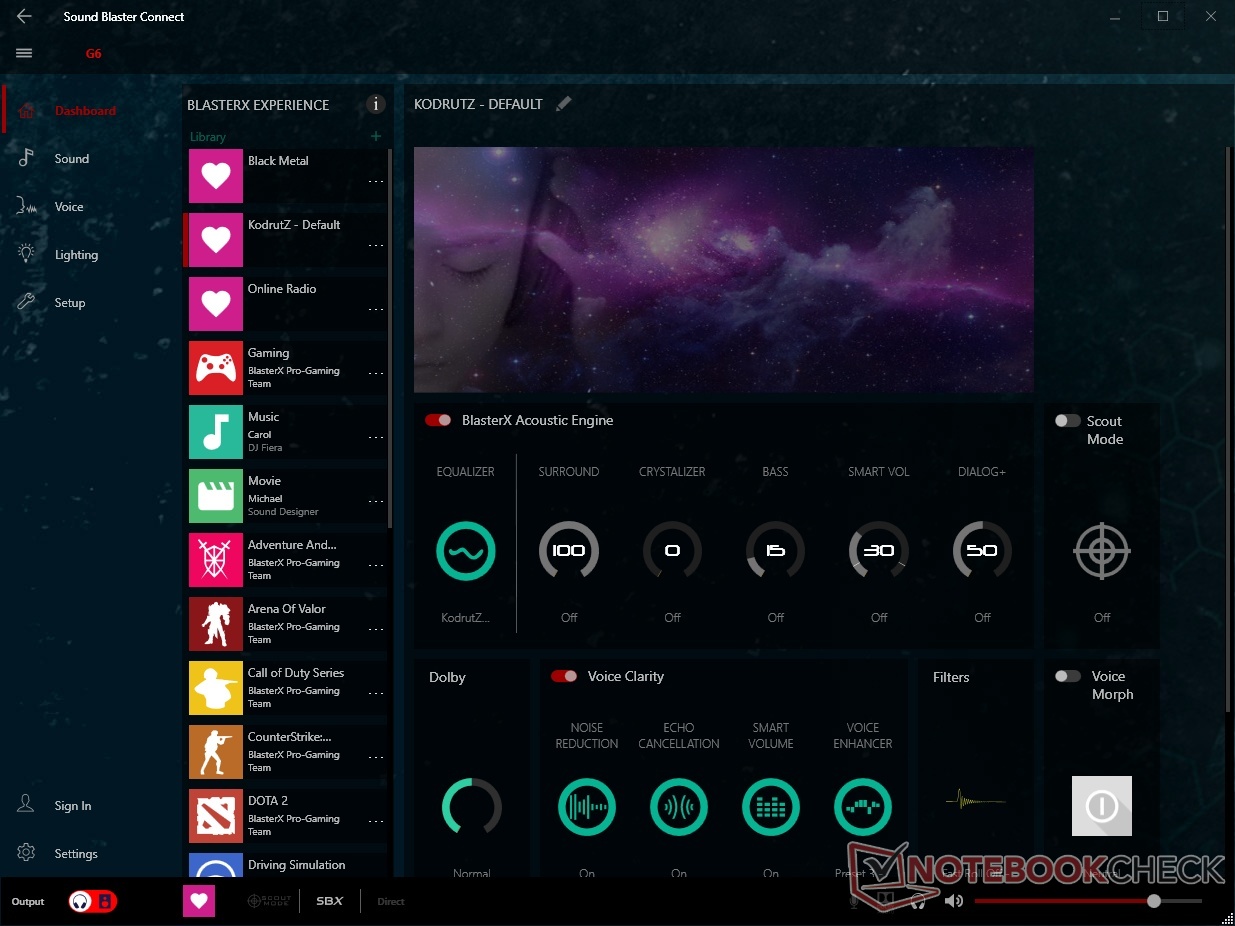1235x926 pixels.
Task: Click the G6 device label
Action: (x=93, y=54)
